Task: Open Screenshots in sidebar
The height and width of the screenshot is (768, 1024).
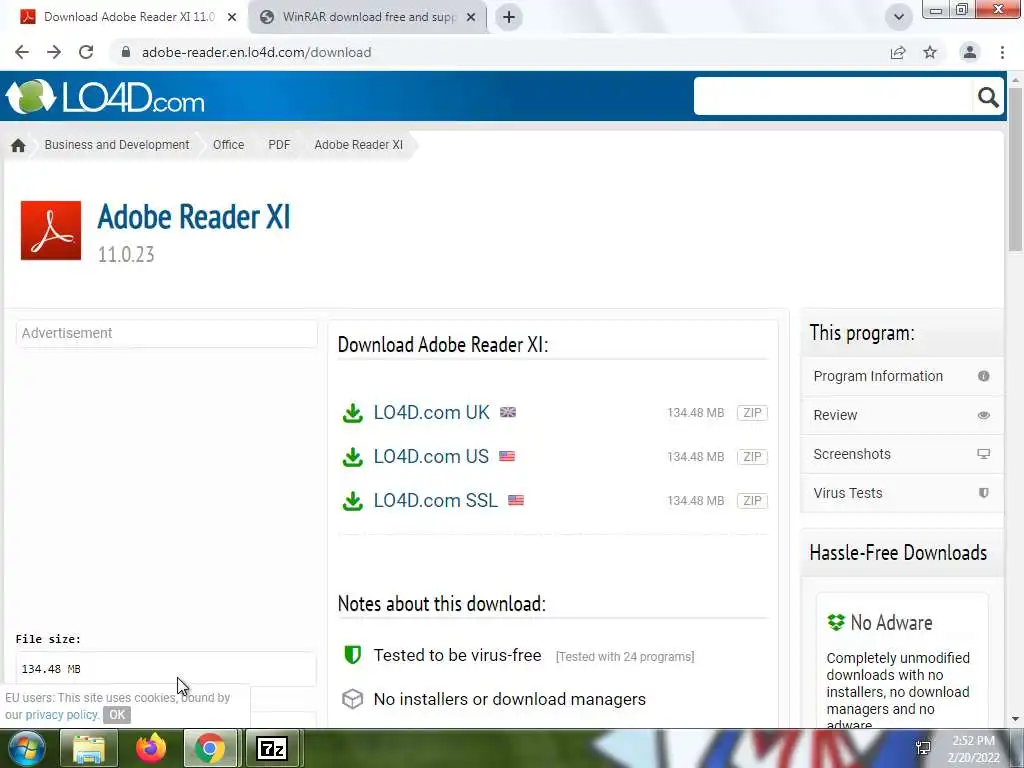Action: click(x=902, y=454)
